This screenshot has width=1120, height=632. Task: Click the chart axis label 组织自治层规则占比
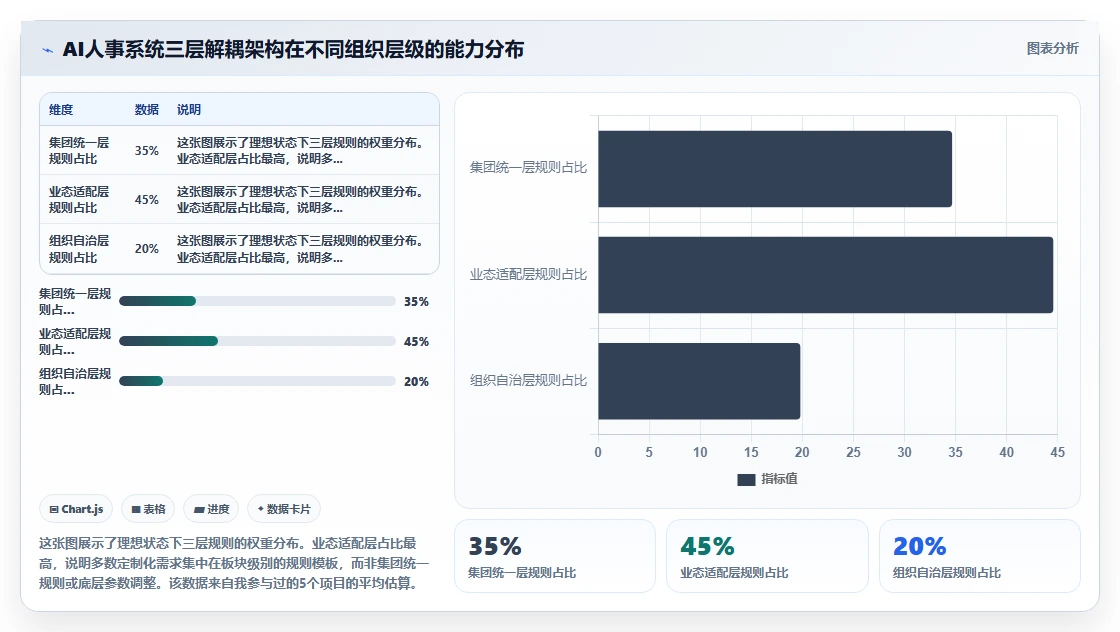coord(528,381)
